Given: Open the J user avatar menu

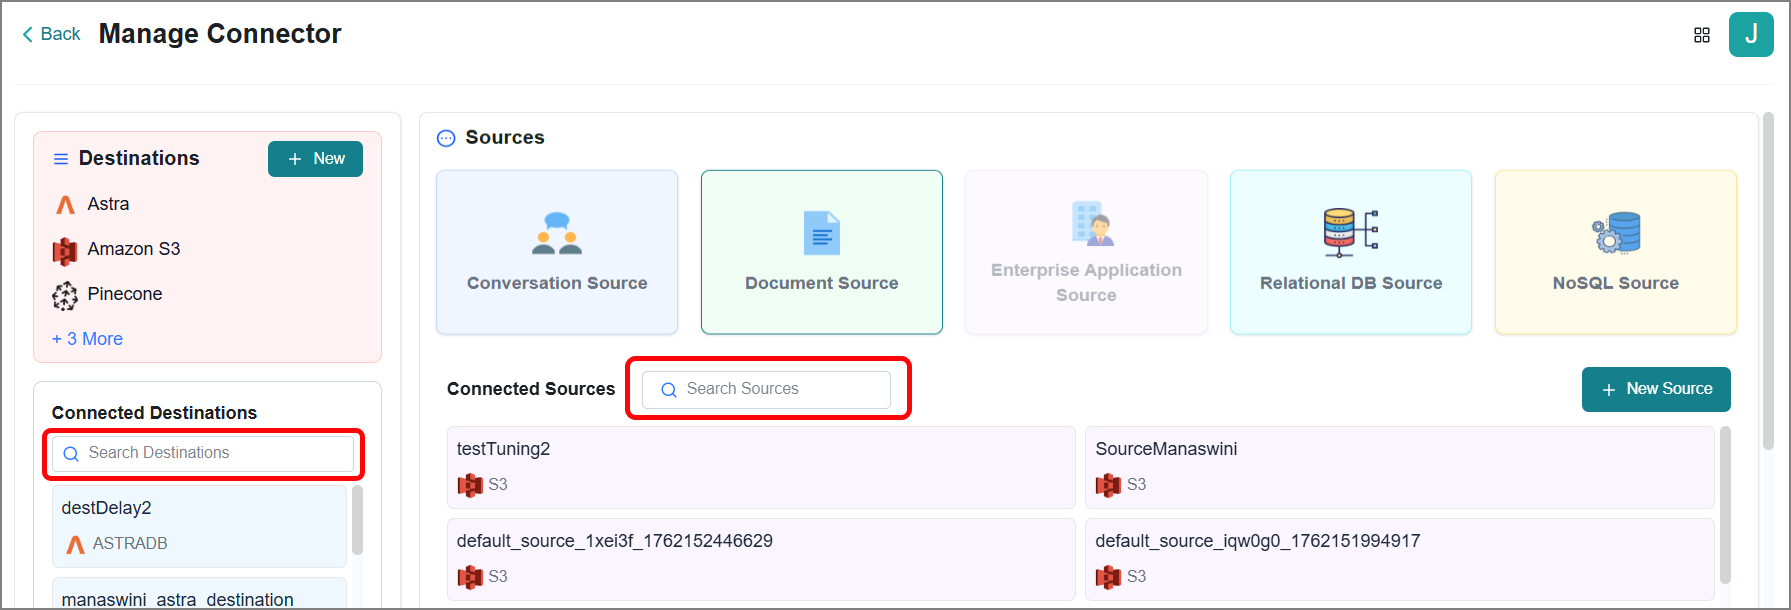Looking at the screenshot, I should pos(1751,35).
